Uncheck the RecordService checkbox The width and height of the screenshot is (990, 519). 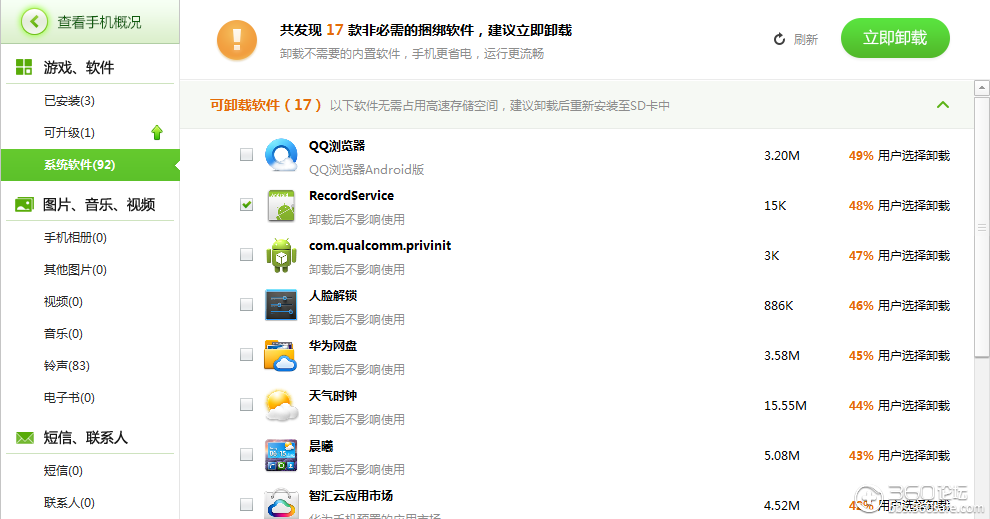[x=246, y=205]
